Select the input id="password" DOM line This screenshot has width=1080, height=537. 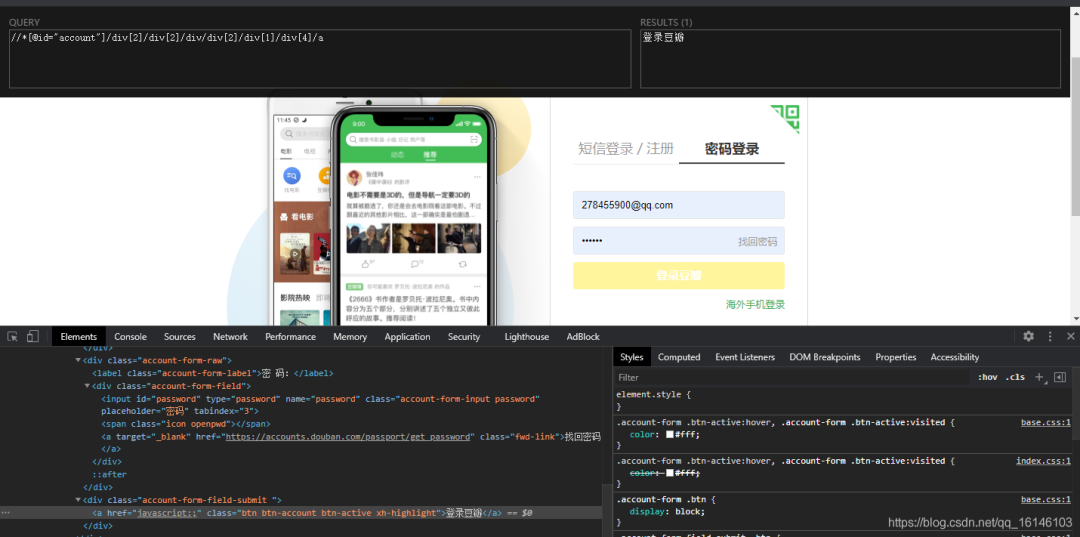pos(320,406)
